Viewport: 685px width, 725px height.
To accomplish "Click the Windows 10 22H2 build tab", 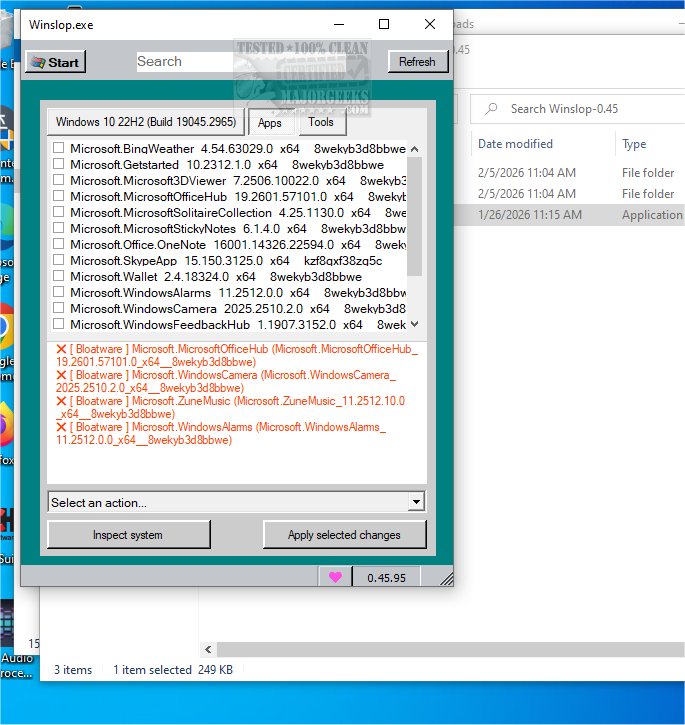I will click(x=146, y=122).
